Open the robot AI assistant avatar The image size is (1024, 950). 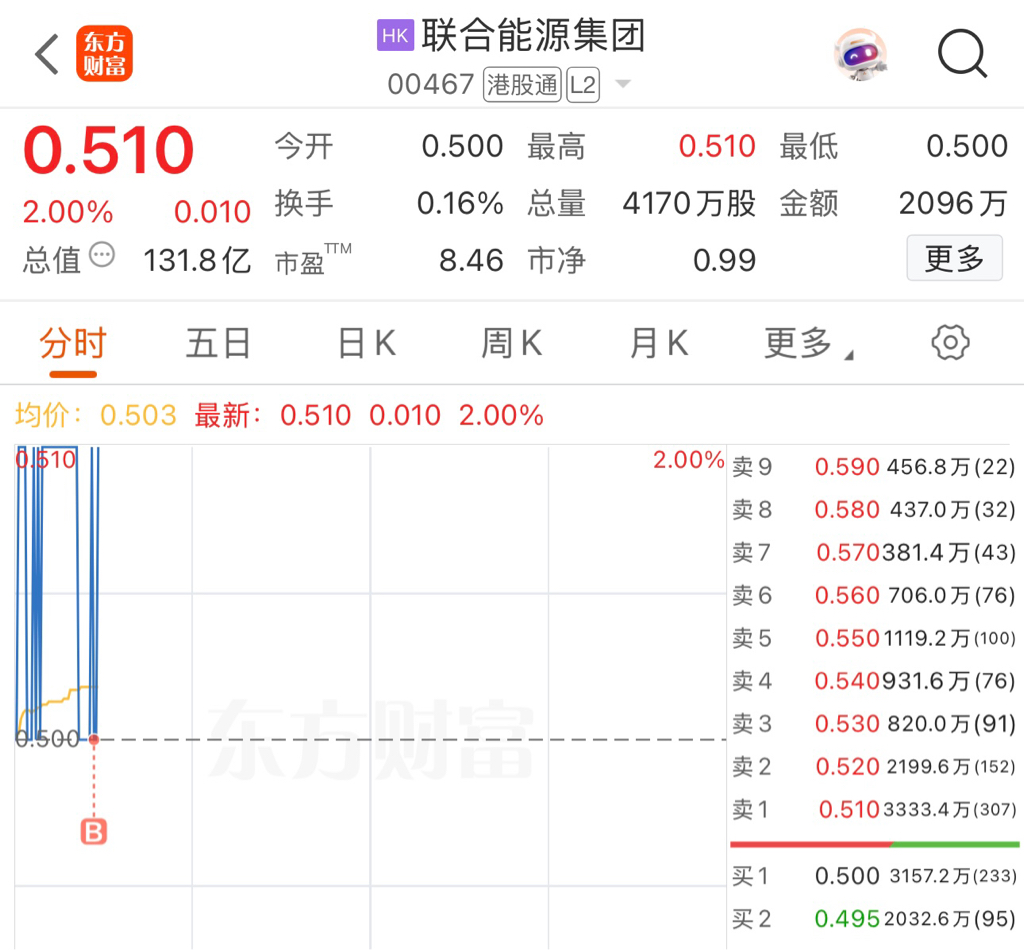point(861,54)
